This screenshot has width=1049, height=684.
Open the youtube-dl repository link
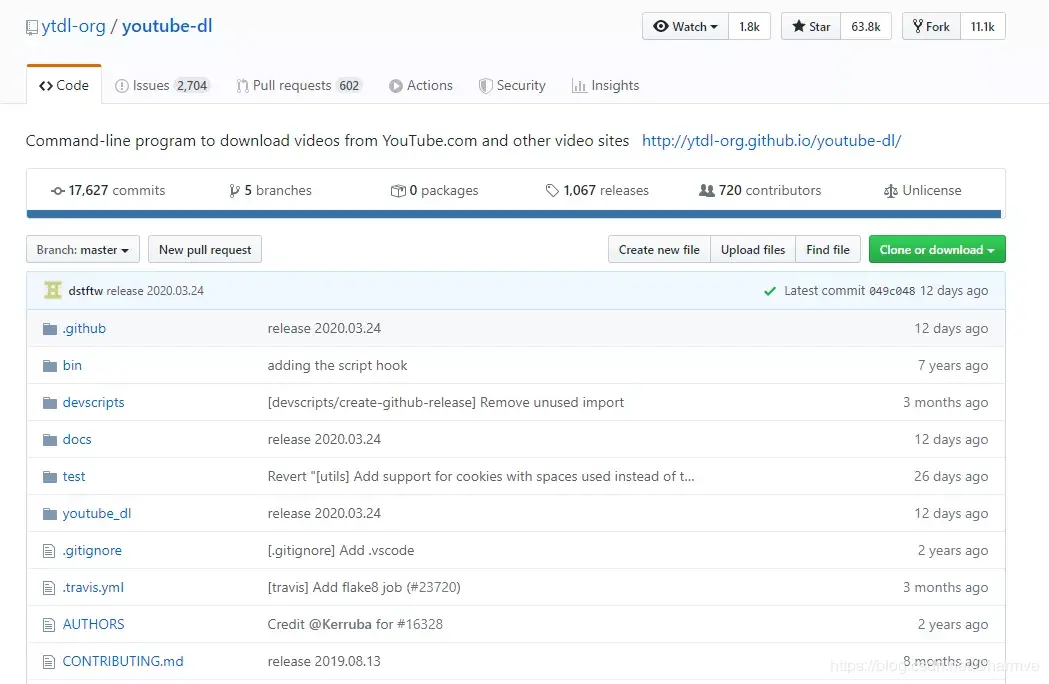click(x=167, y=26)
